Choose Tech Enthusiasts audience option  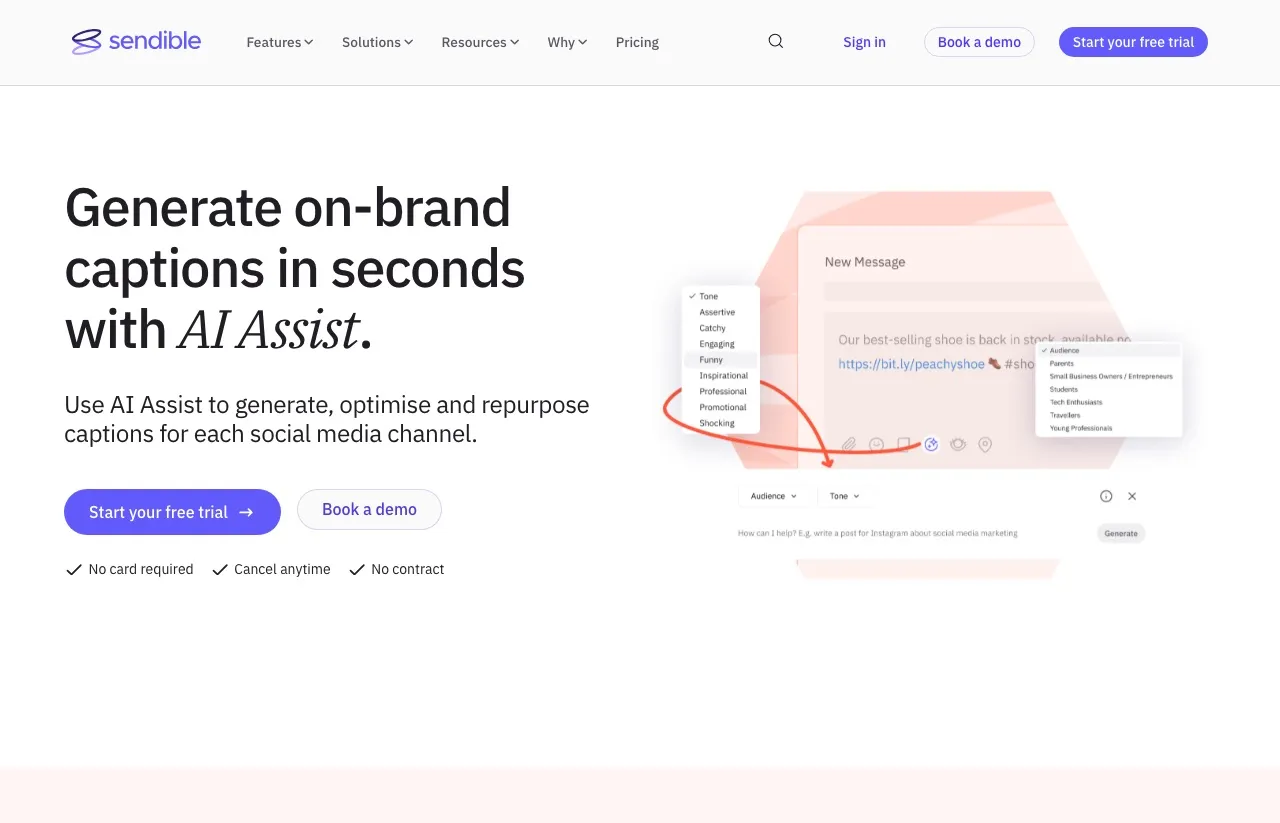coord(1075,402)
